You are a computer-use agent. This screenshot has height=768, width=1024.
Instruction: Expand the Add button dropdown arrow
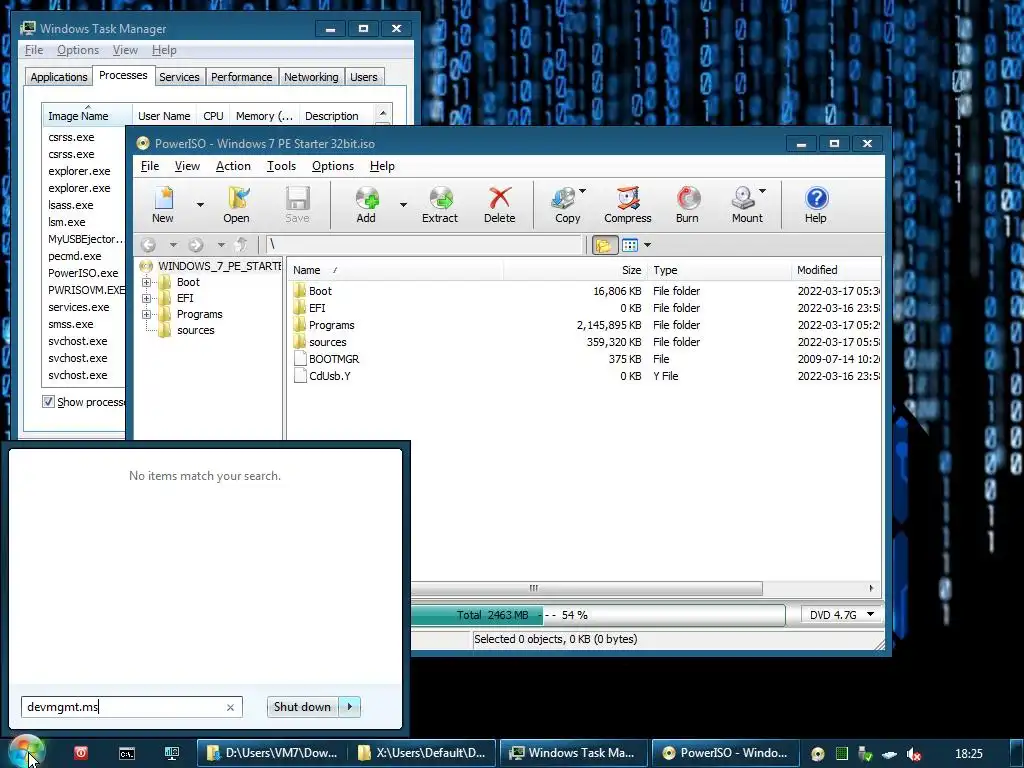point(403,205)
